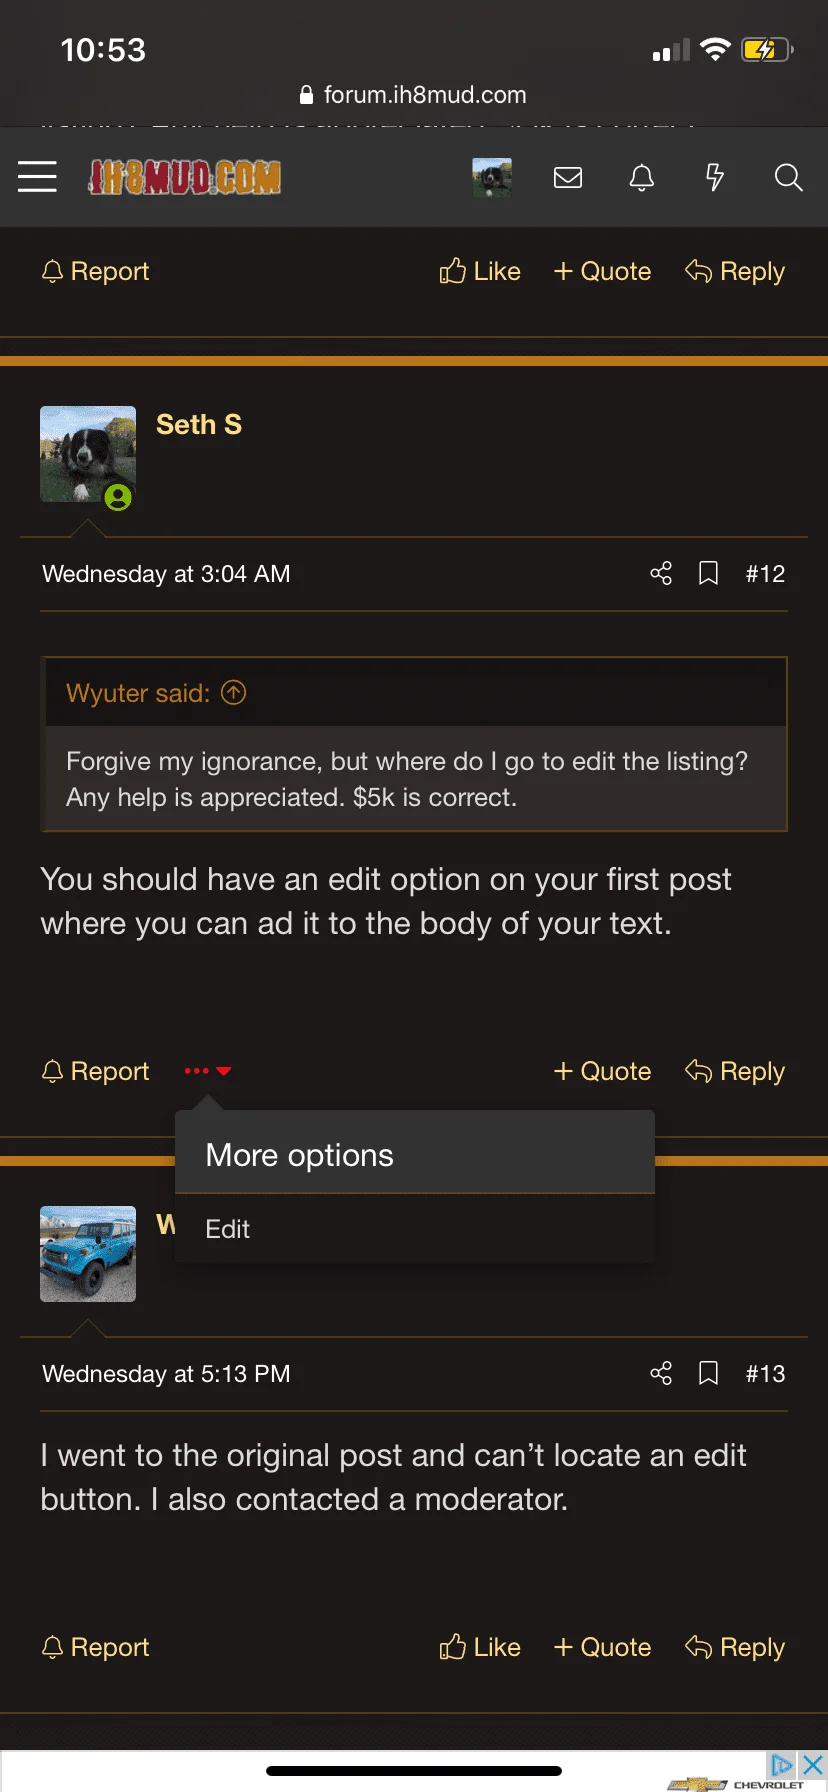Bookmark post #12
Screen dimensions: 828x1792
708,573
